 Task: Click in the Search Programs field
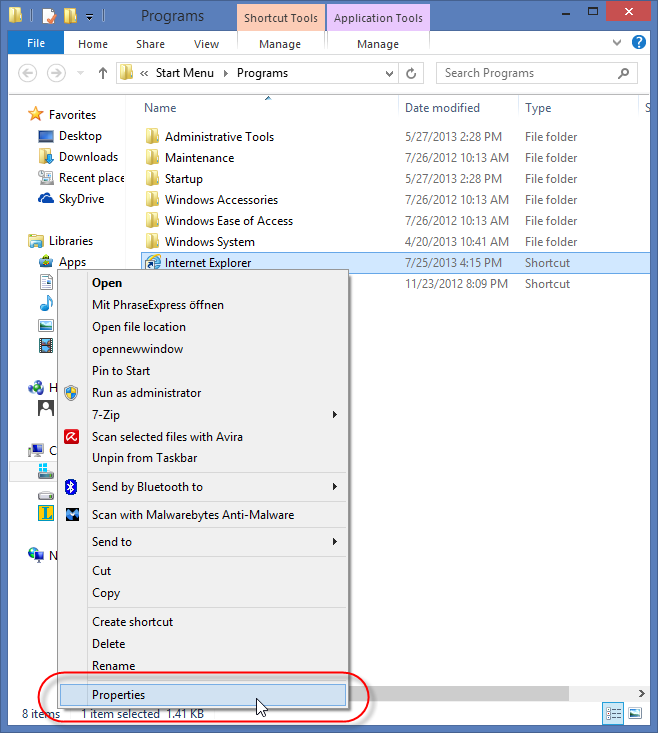(525, 73)
